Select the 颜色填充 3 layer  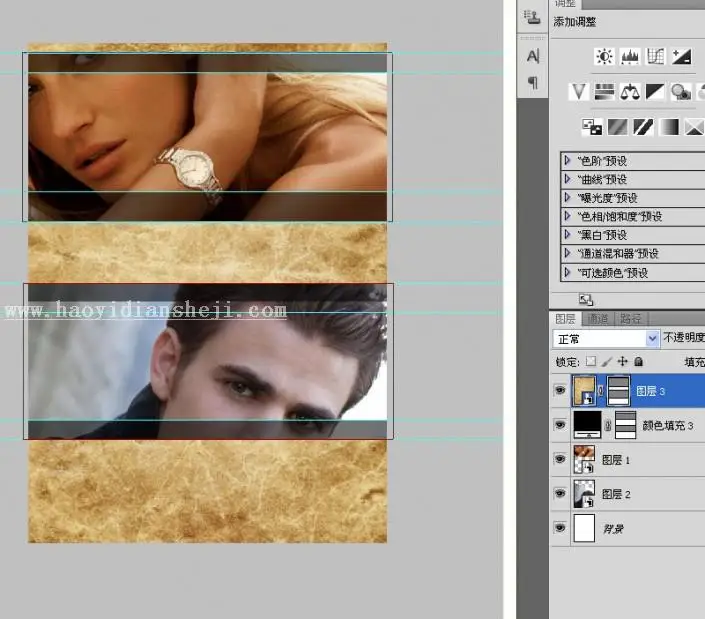click(x=668, y=425)
